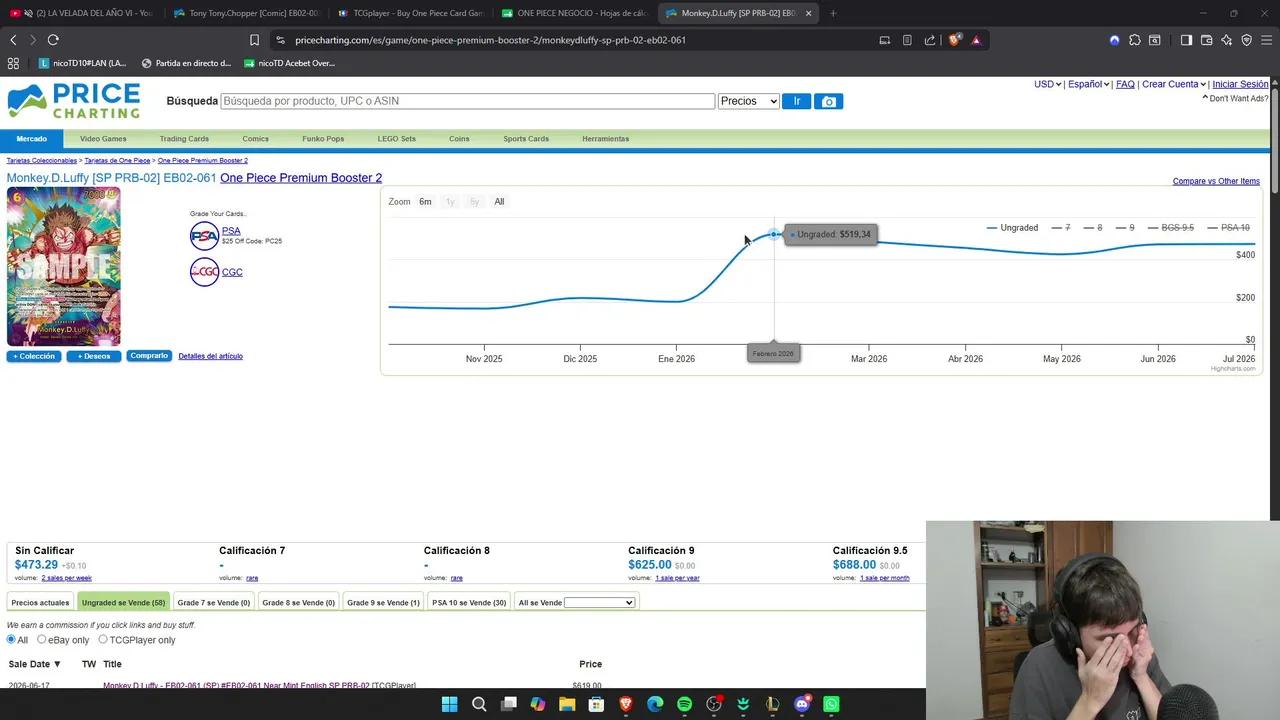Open the Mercado navigation tab
Viewport: 1280px width, 720px height.
tap(31, 139)
